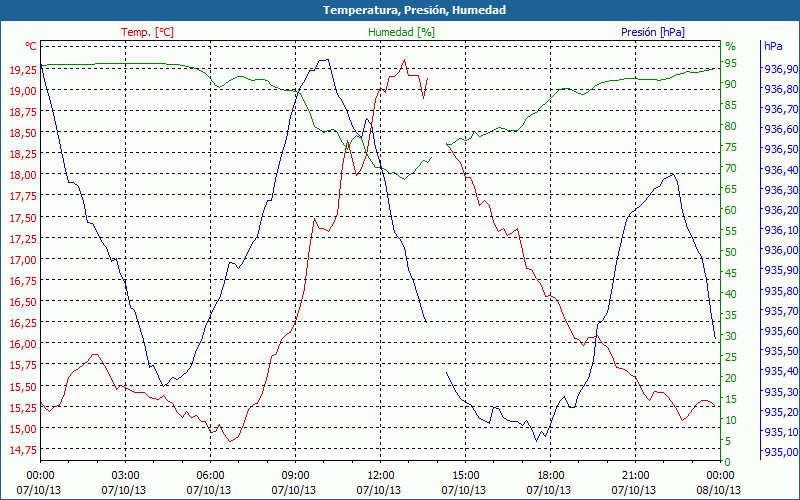
Task: Click the 03:00 time axis label
Action: pyautogui.click(x=125, y=476)
